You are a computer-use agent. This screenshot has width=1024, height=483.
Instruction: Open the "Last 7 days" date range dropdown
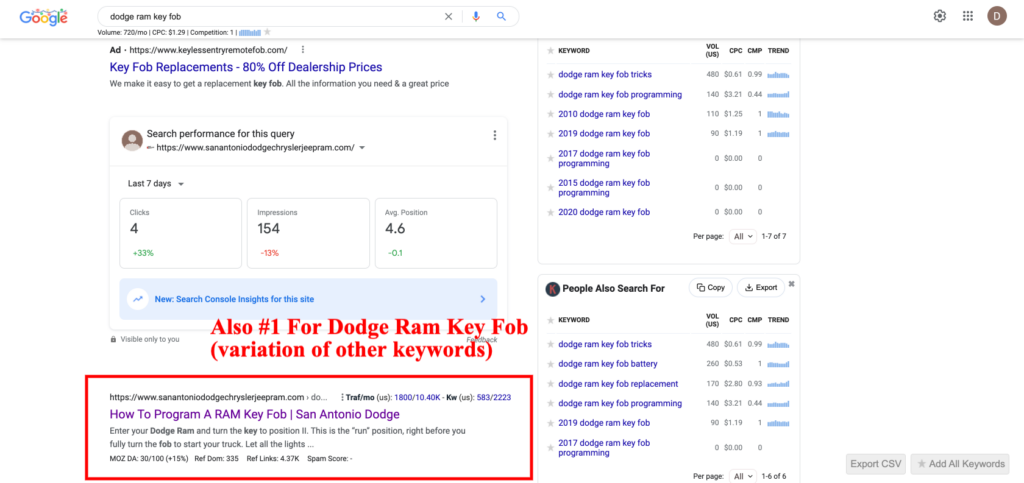[157, 183]
